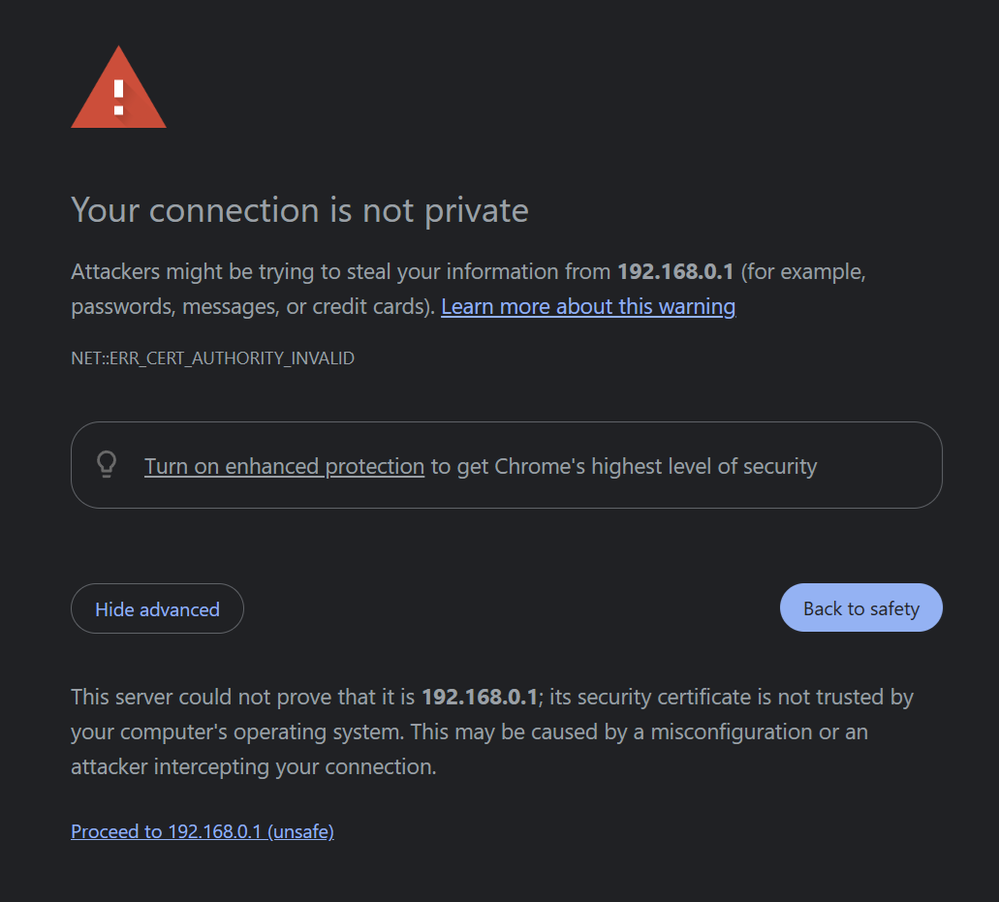
Task: Click the passwords, messages, or credit cards text
Action: click(x=250, y=307)
